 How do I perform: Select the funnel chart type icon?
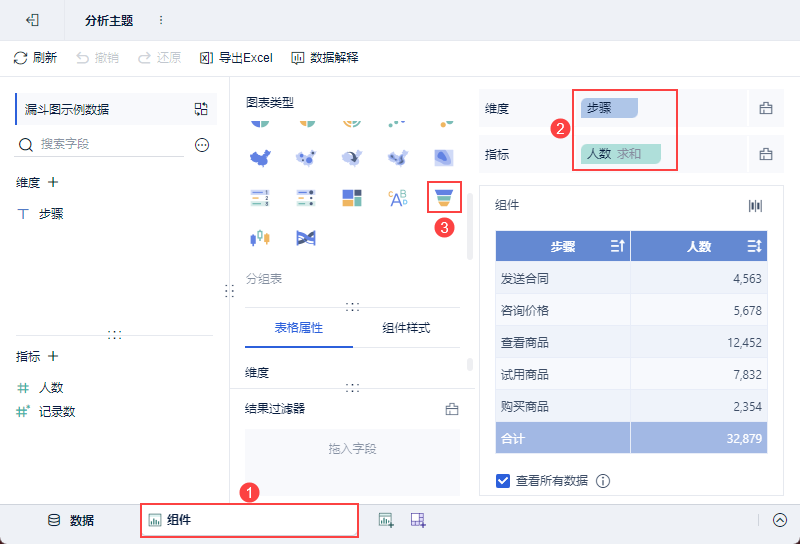tap(444, 197)
